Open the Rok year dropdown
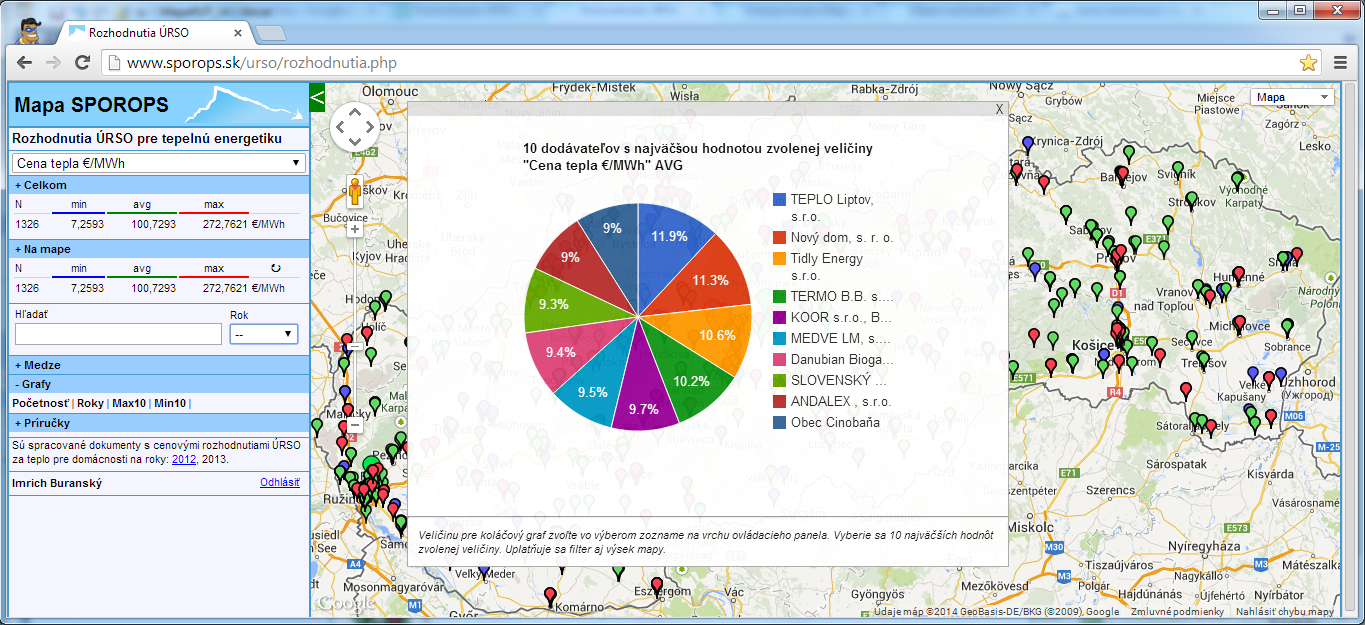Image resolution: width=1365 pixels, height=625 pixels. pos(264,334)
